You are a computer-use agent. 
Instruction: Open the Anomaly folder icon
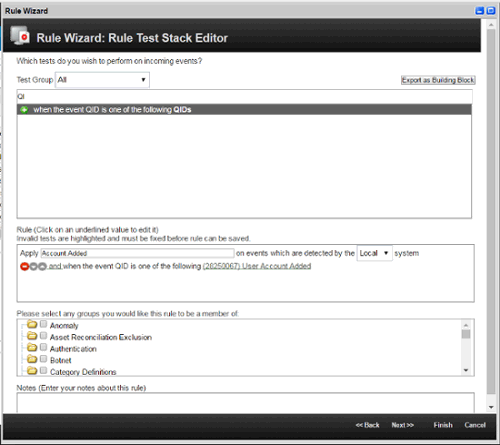pos(32,324)
